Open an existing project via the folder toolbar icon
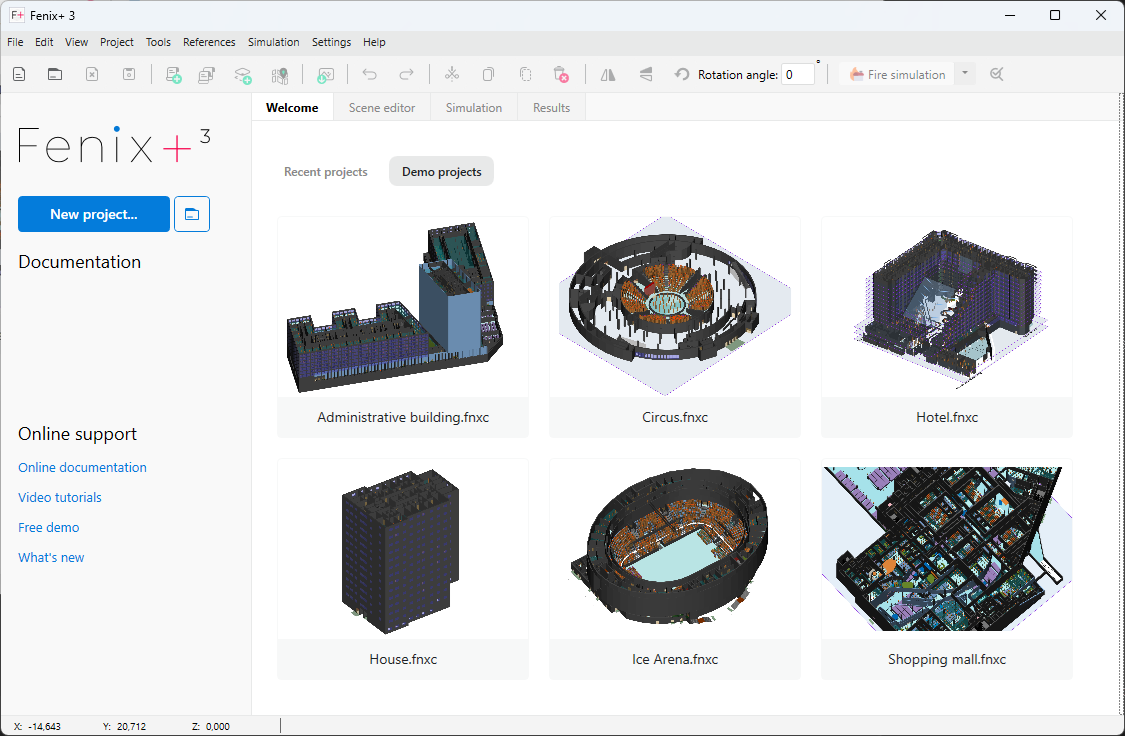The height and width of the screenshot is (736, 1125). (55, 74)
